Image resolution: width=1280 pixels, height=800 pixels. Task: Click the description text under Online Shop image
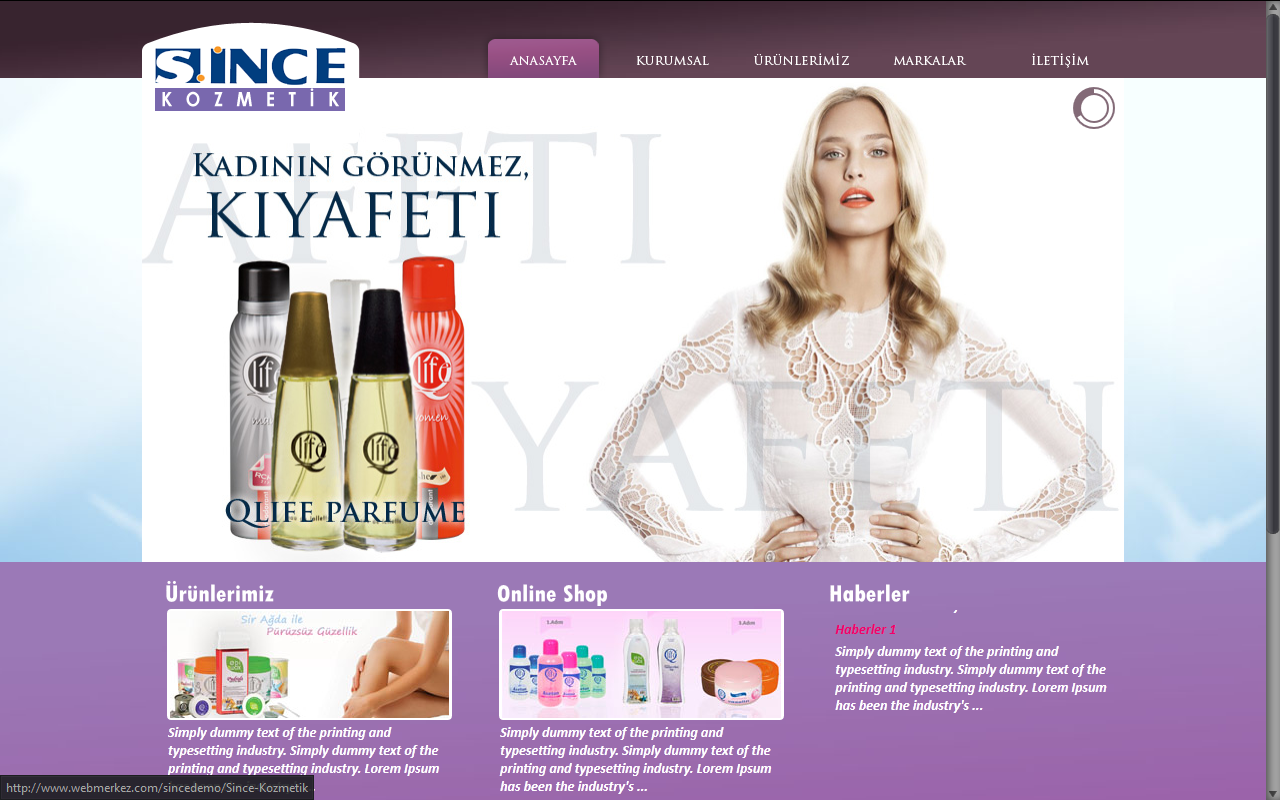point(635,759)
